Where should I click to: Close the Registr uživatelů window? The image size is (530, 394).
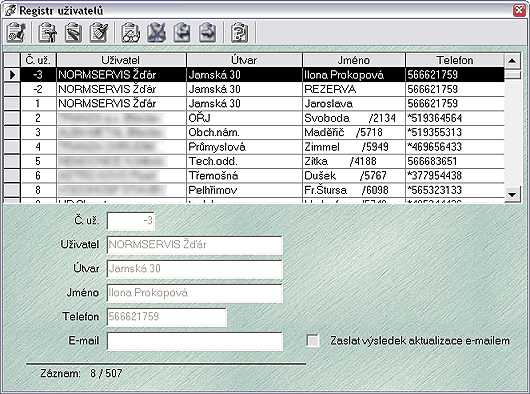(x=519, y=10)
